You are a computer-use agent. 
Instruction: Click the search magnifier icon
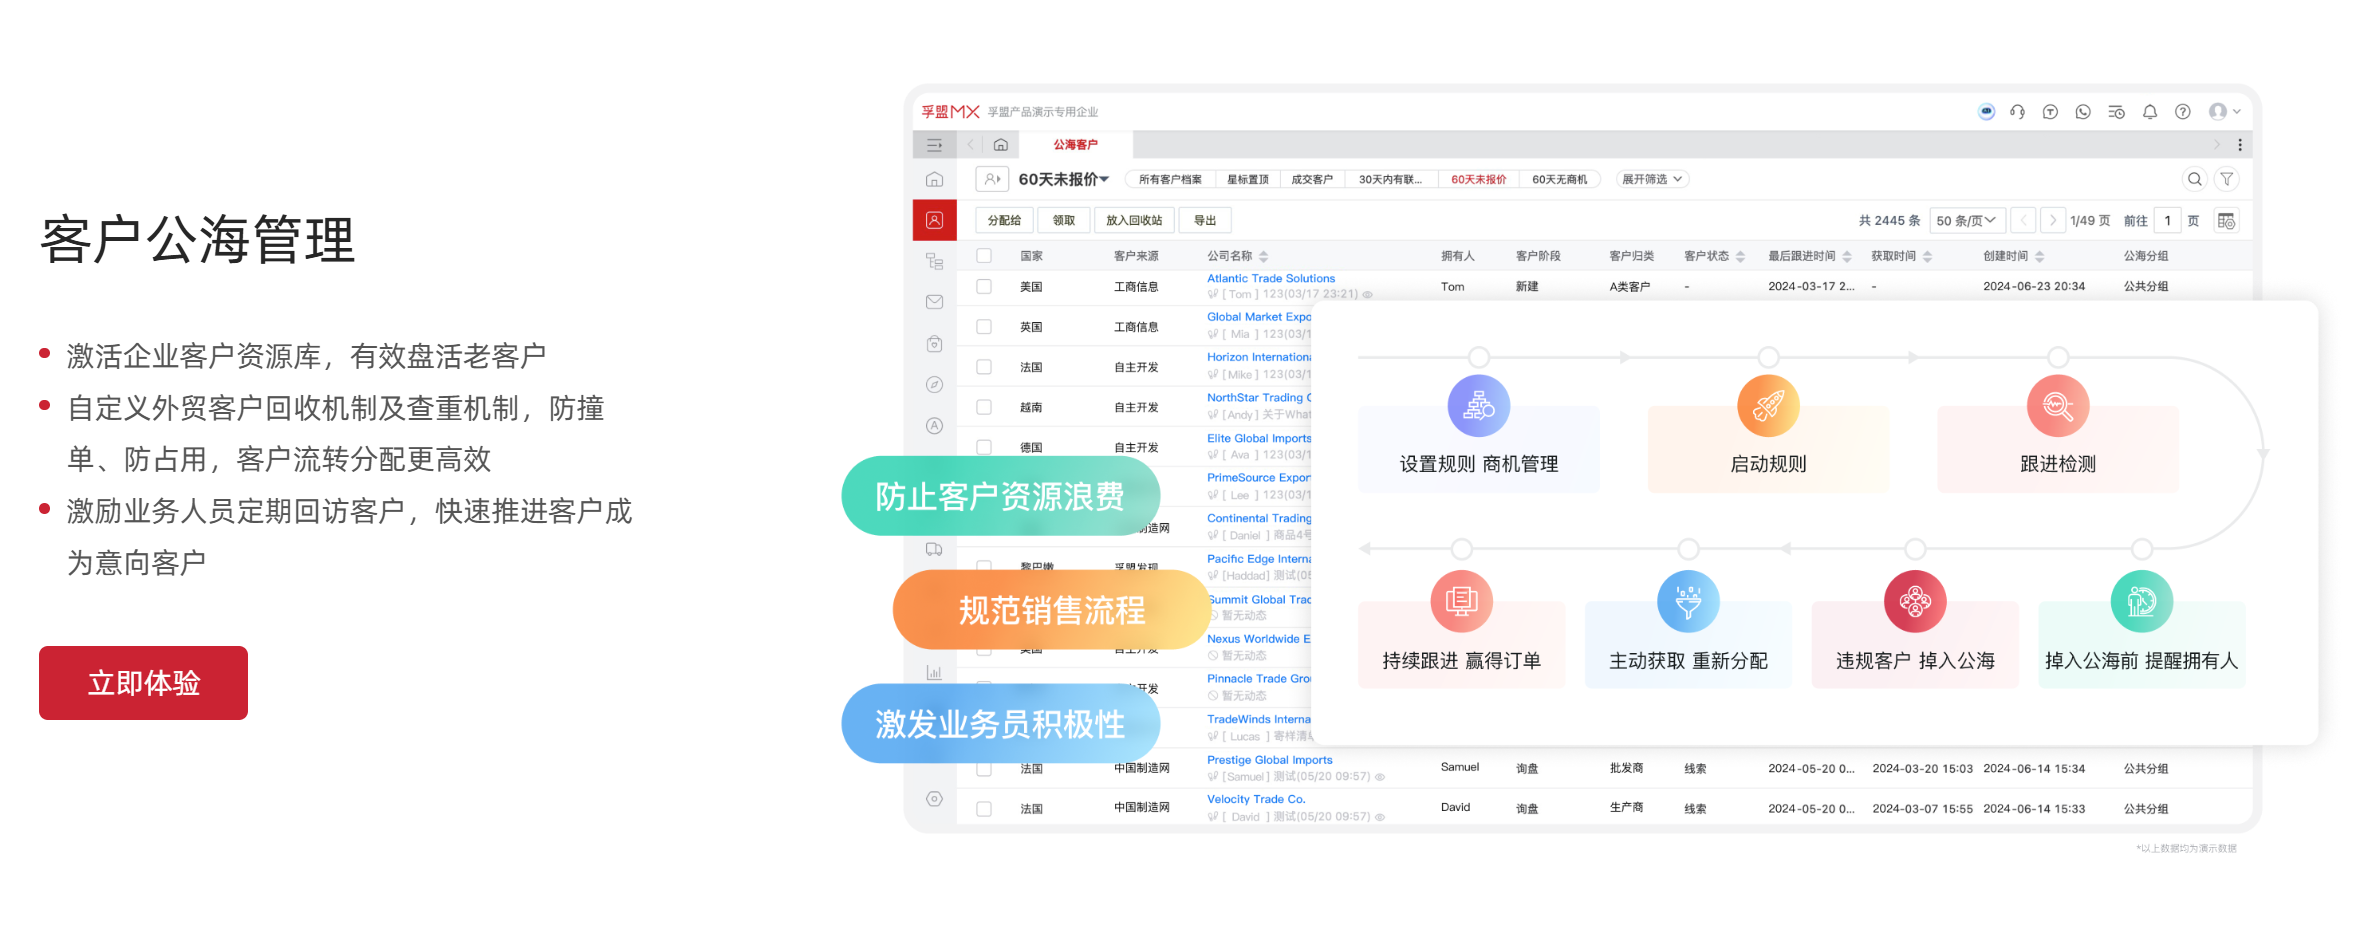(2194, 179)
